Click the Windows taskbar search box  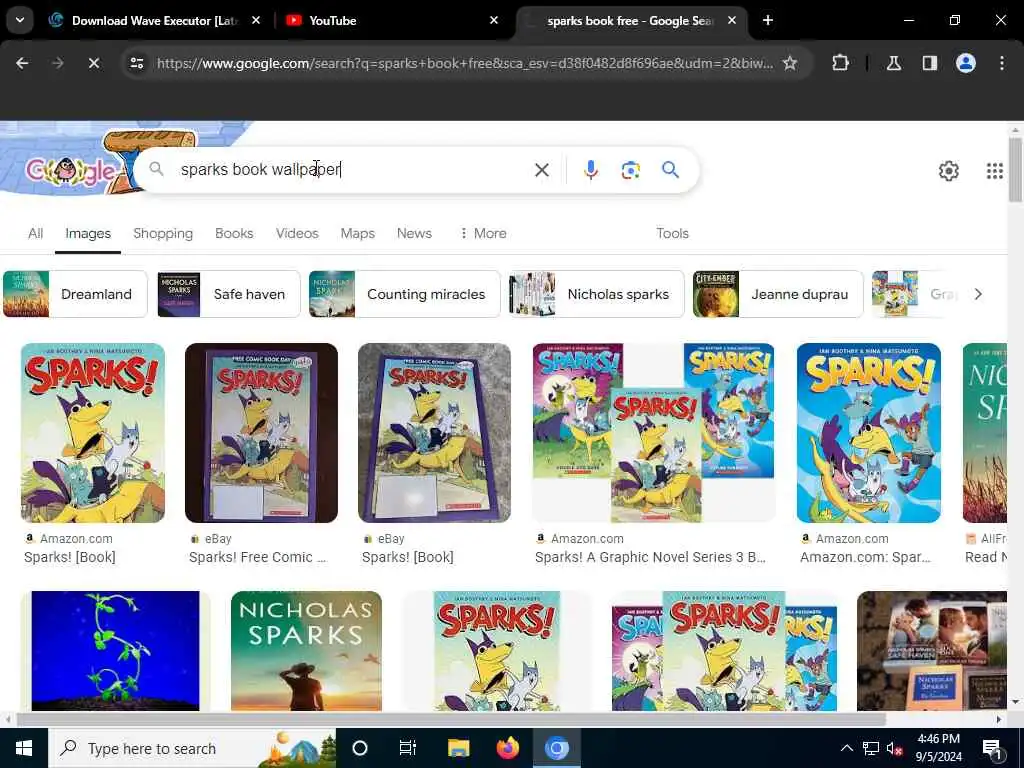tap(192, 748)
